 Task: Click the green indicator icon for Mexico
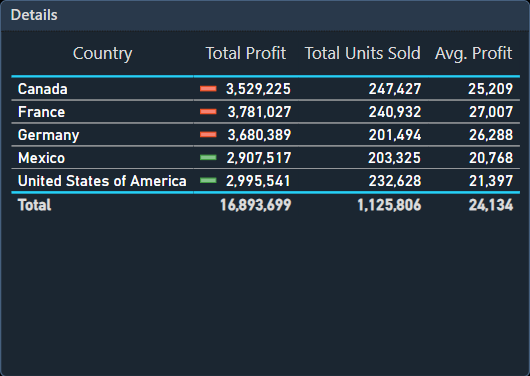(208, 158)
